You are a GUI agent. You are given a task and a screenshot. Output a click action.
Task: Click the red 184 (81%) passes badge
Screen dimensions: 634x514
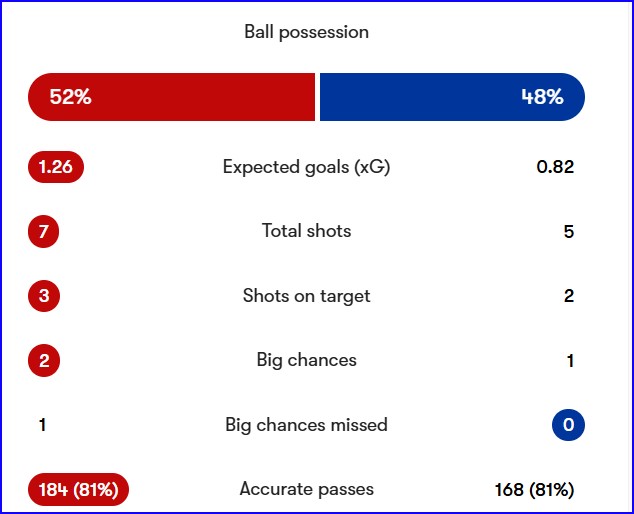tap(79, 490)
